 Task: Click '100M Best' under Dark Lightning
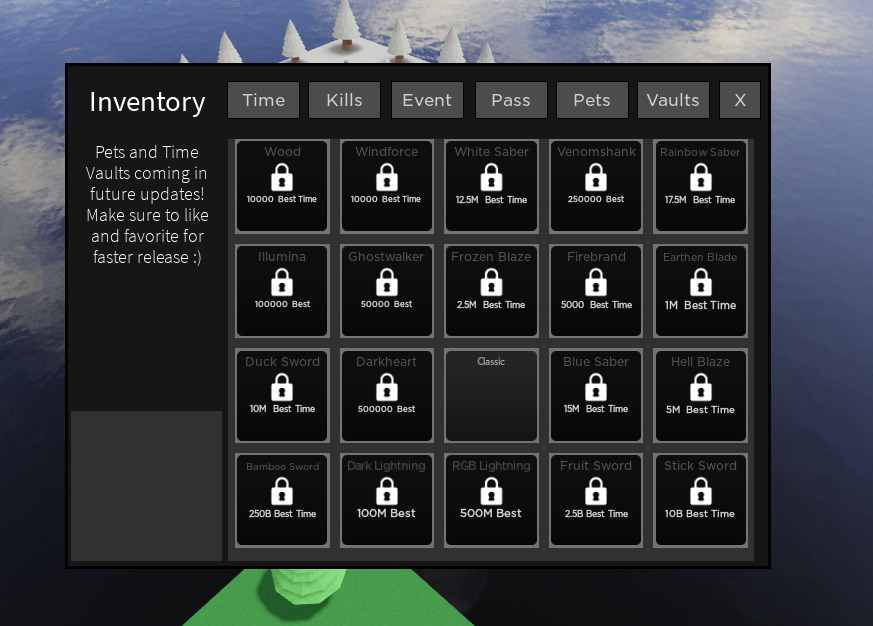click(386, 513)
